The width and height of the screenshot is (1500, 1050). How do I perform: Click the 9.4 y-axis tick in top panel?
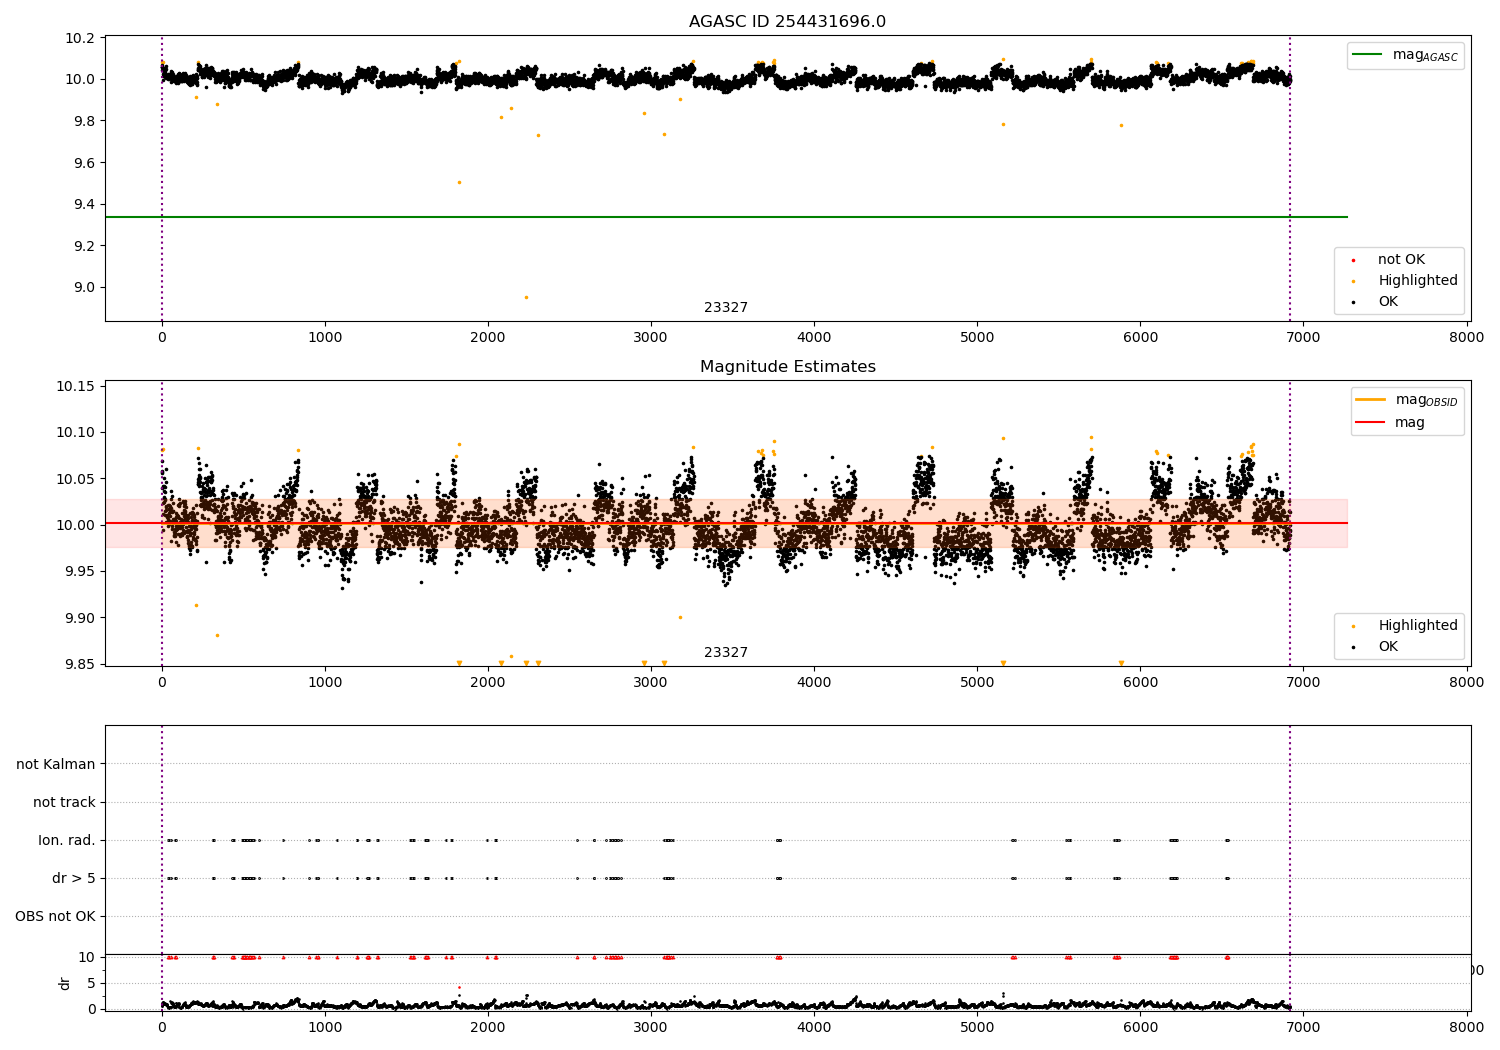click(x=85, y=205)
